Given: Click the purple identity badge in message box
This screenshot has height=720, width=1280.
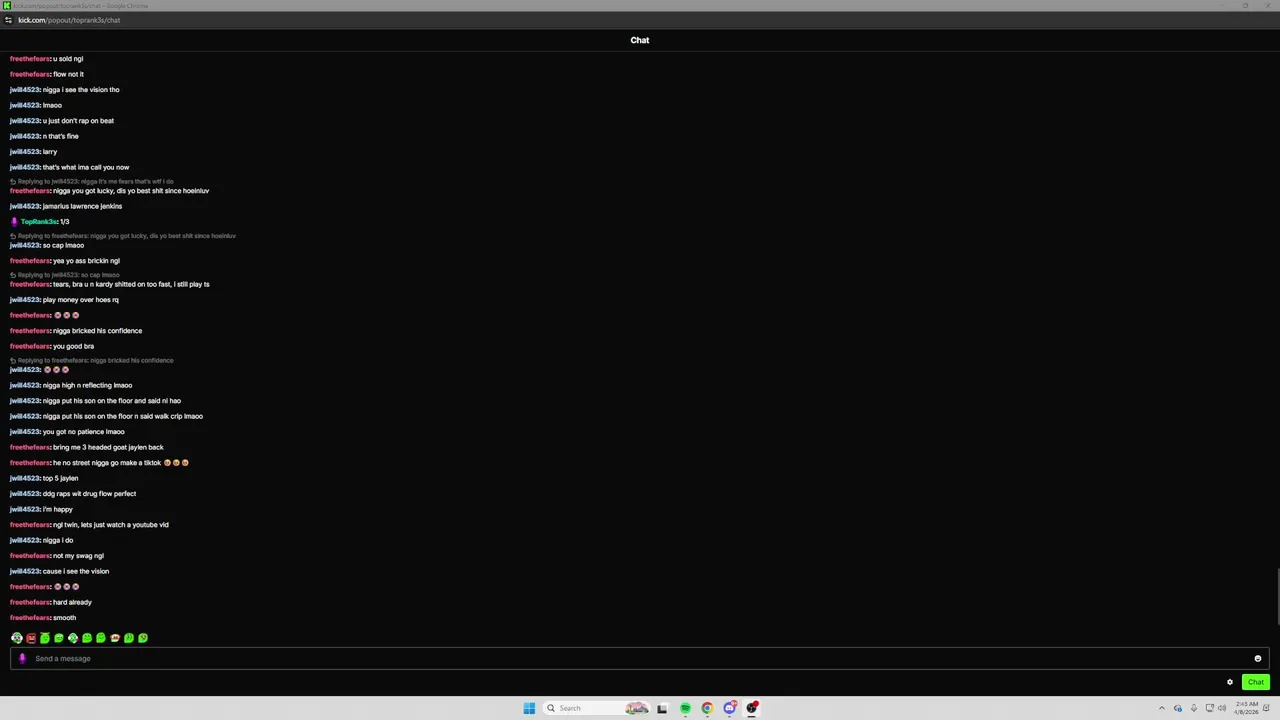Looking at the screenshot, I should tap(22, 658).
